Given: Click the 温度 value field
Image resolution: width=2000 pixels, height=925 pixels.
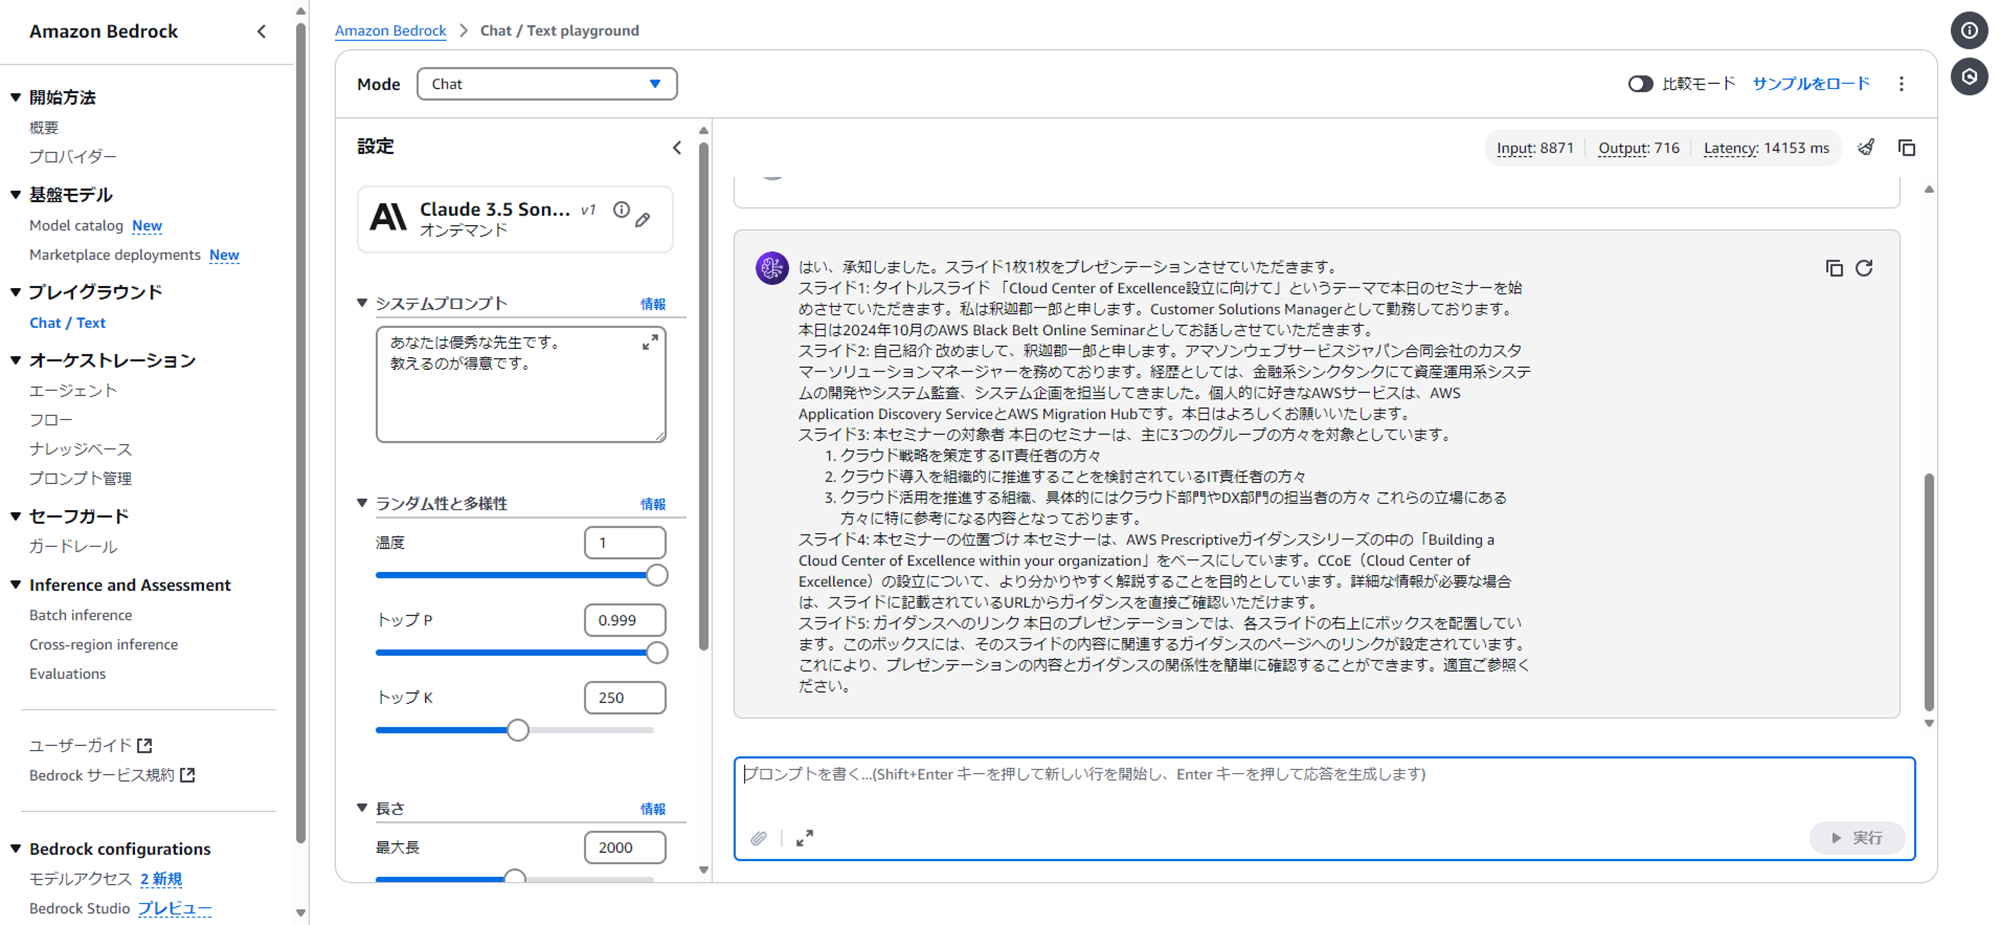Looking at the screenshot, I should pyautogui.click(x=625, y=543).
